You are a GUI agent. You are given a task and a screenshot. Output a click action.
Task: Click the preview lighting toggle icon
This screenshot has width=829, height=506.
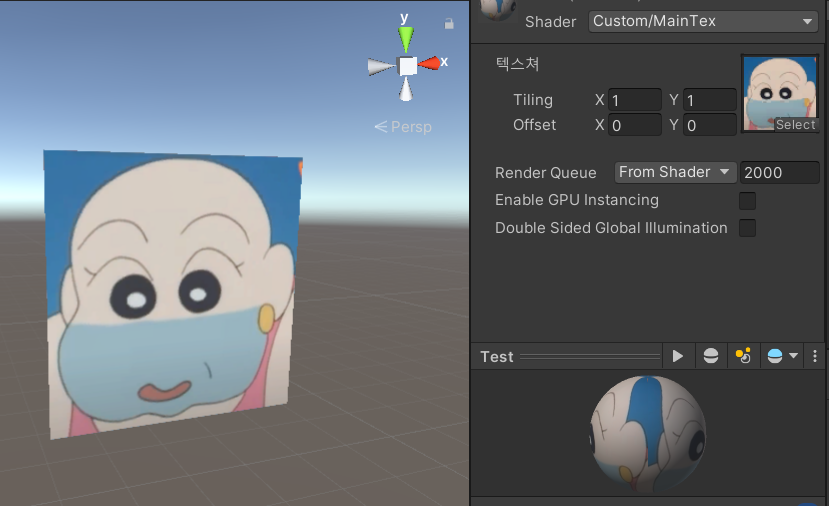743,356
